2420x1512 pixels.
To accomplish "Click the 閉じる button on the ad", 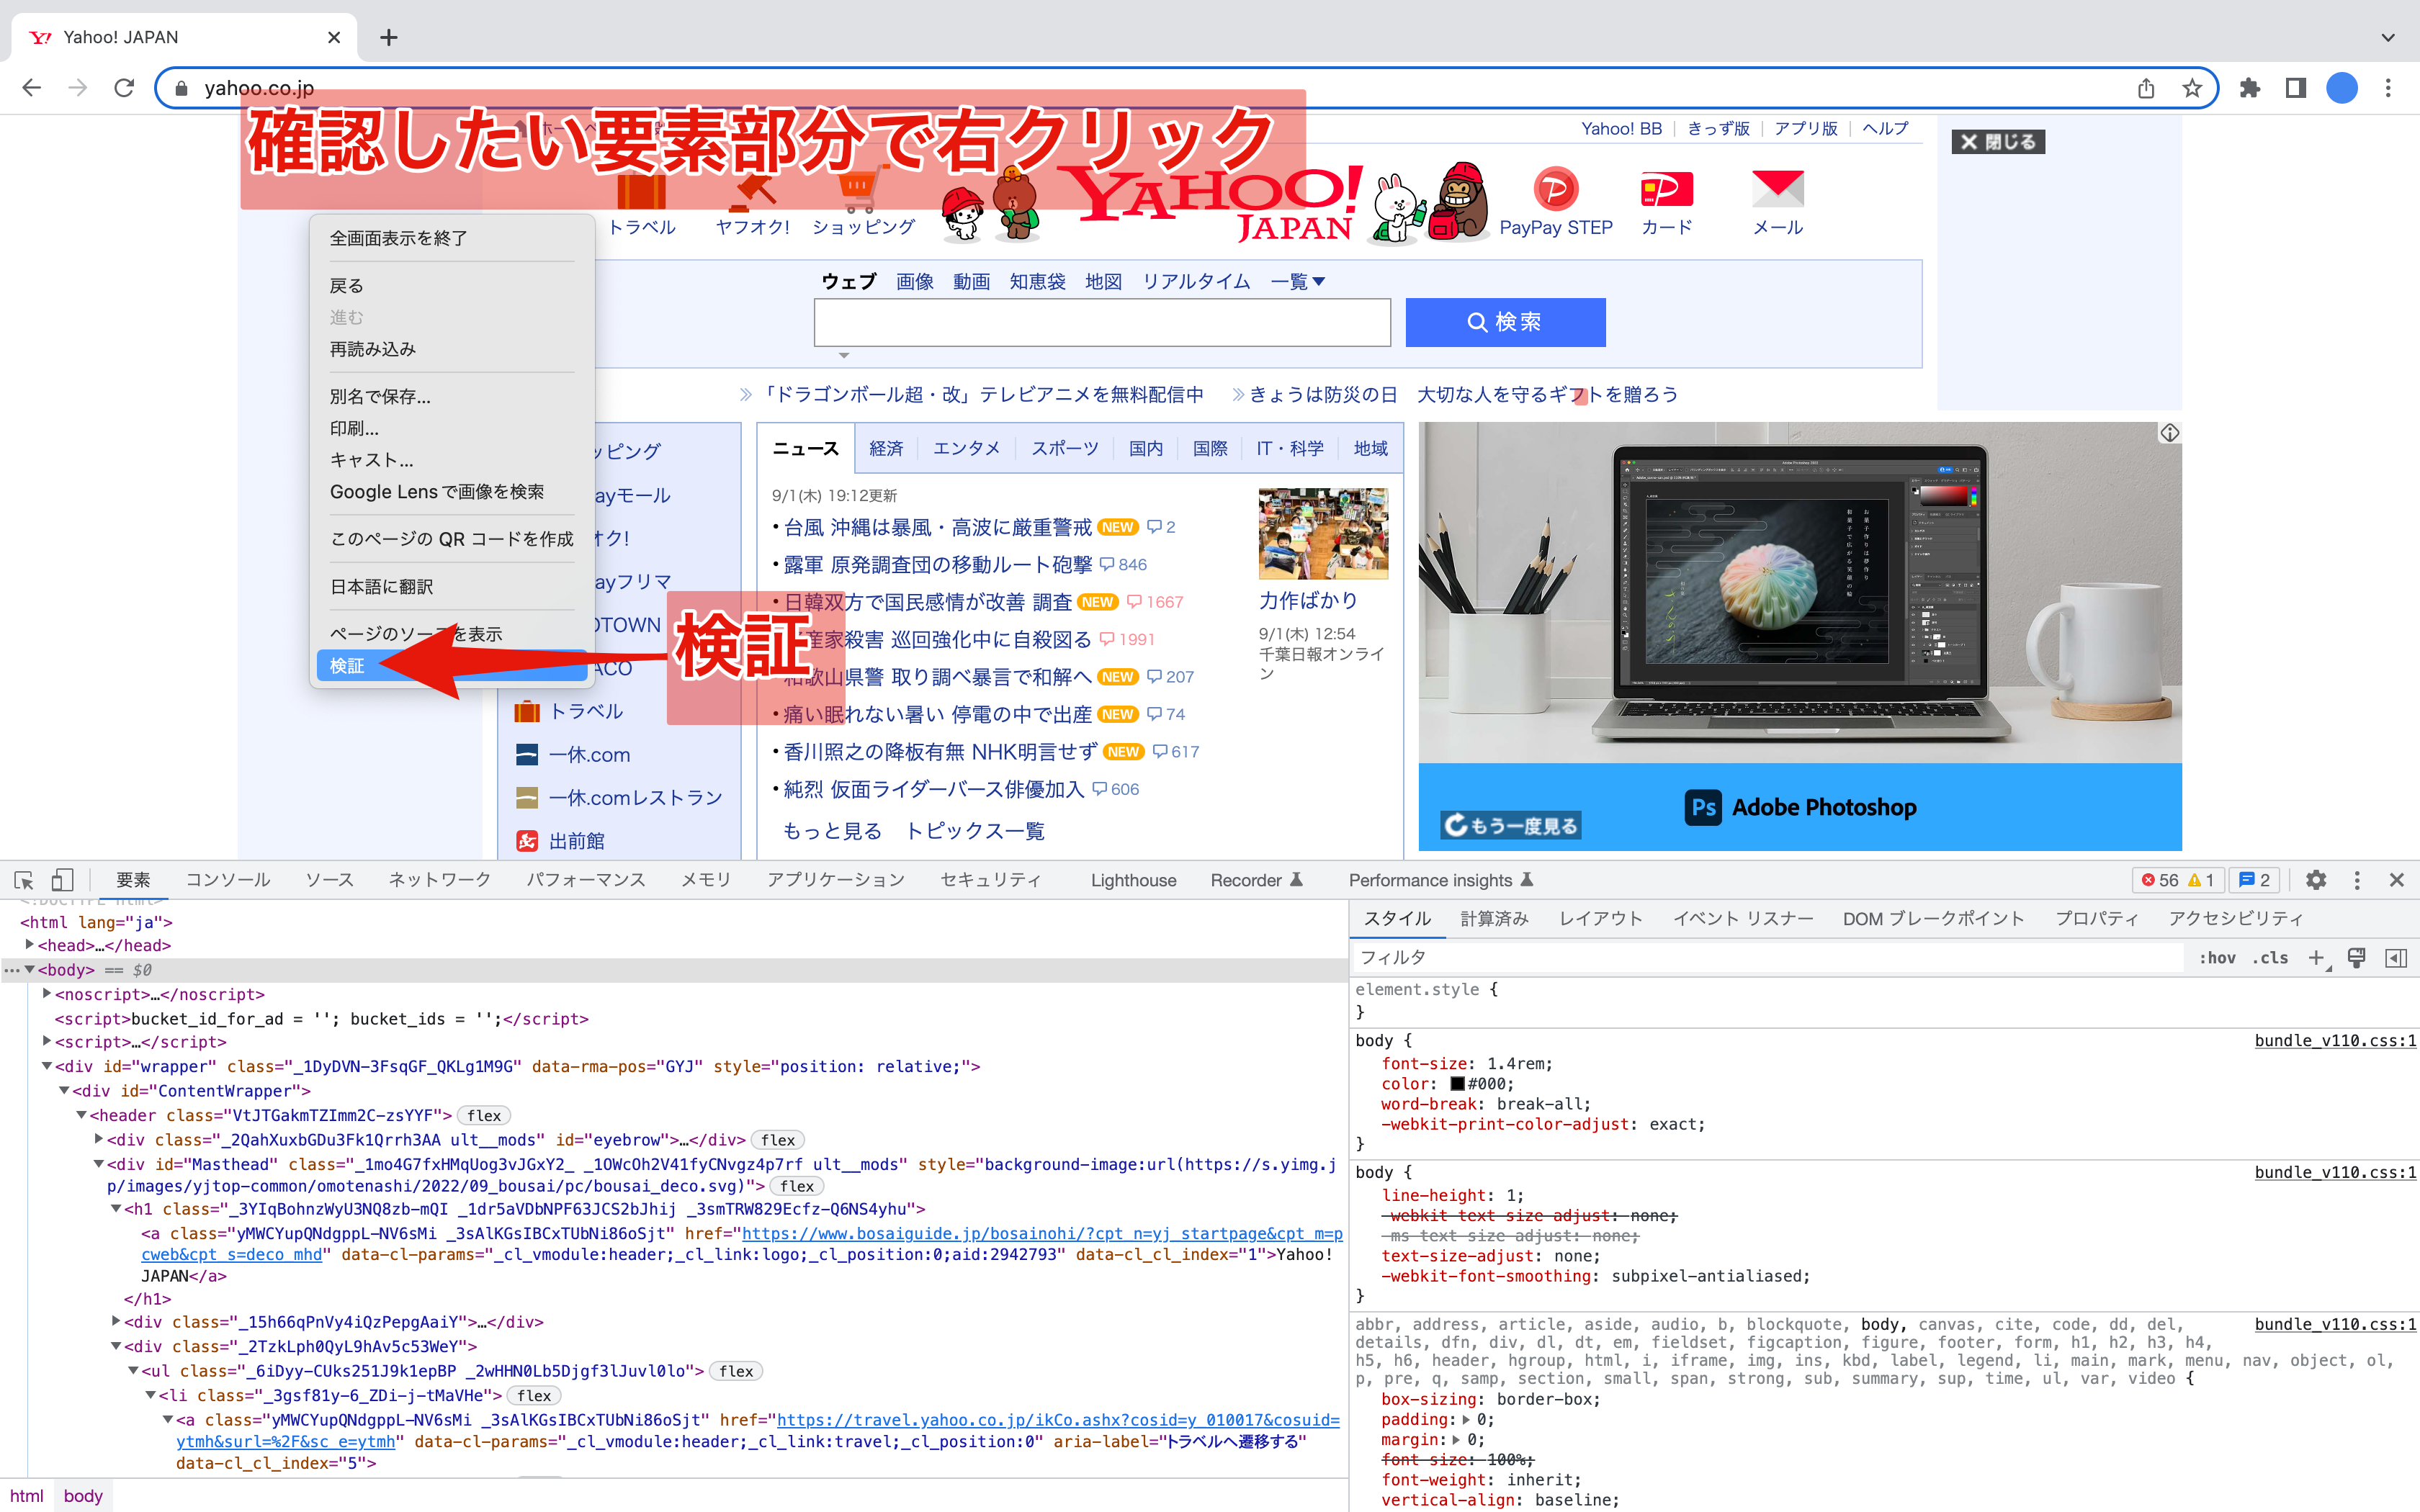I will pos(1998,142).
